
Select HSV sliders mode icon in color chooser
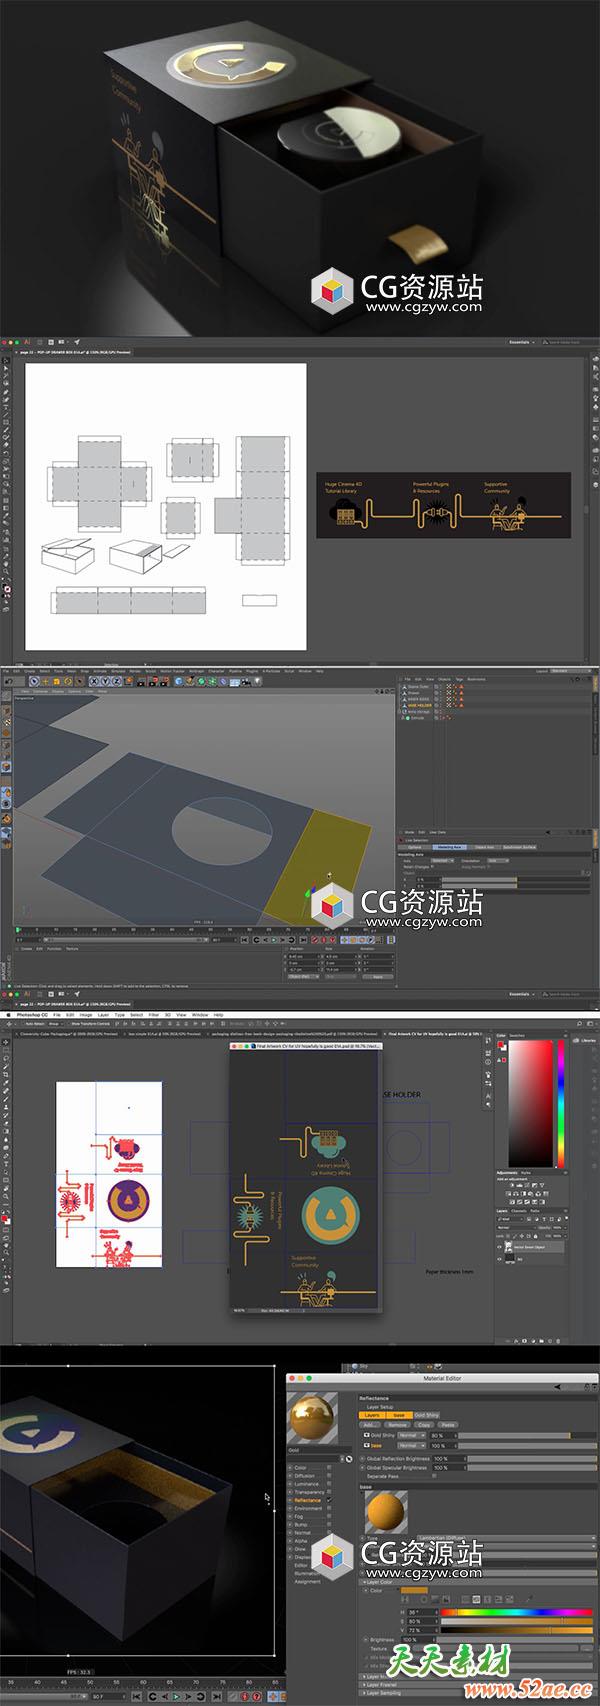pyautogui.click(x=476, y=1599)
